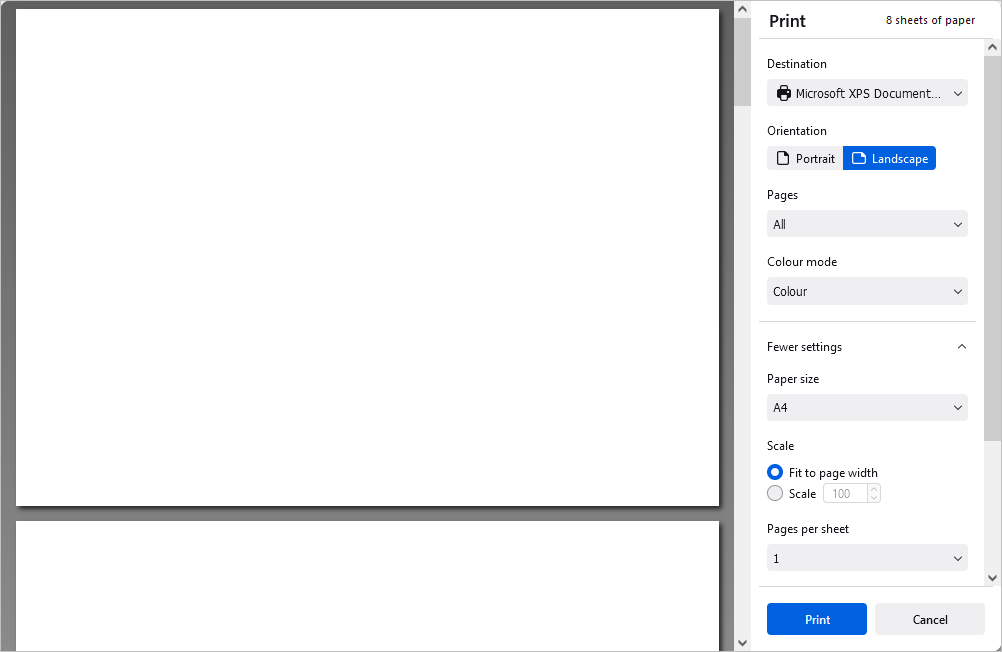The width and height of the screenshot is (1002, 652).
Task: Open the Pages dropdown showing All
Action: (x=867, y=223)
